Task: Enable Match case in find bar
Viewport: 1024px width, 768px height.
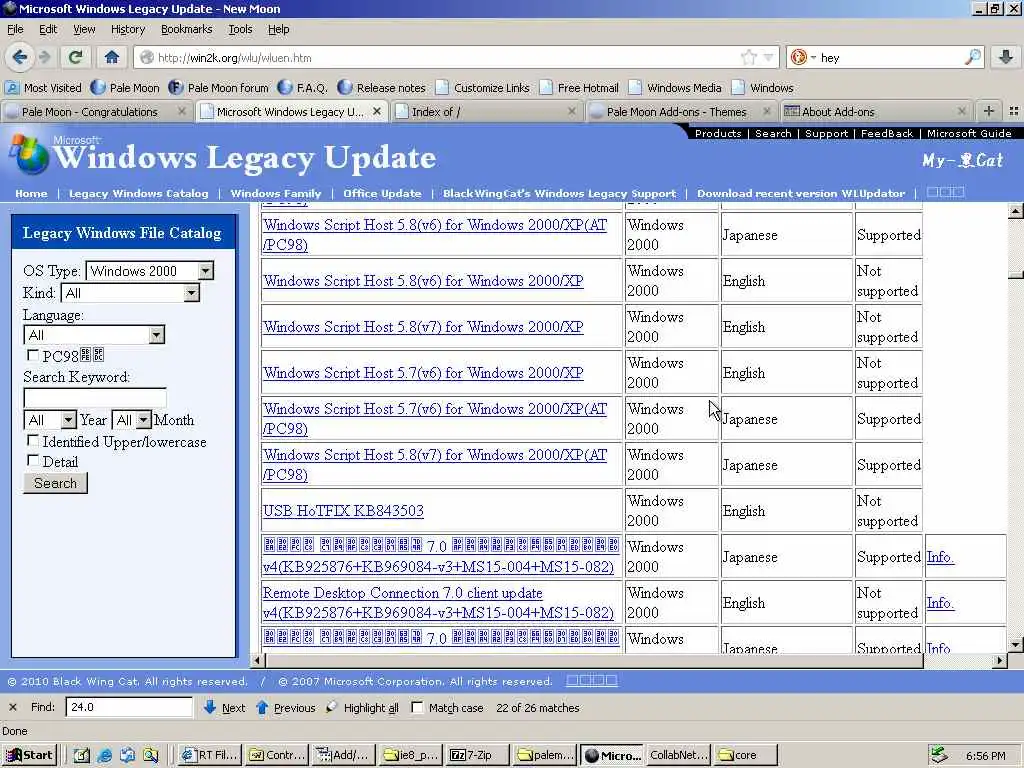Action: [417, 707]
